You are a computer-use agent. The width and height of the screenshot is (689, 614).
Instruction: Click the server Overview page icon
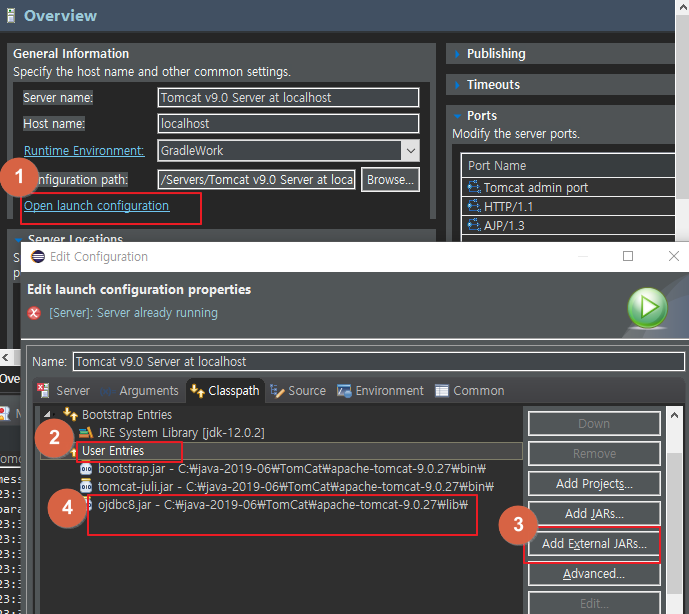11,16
